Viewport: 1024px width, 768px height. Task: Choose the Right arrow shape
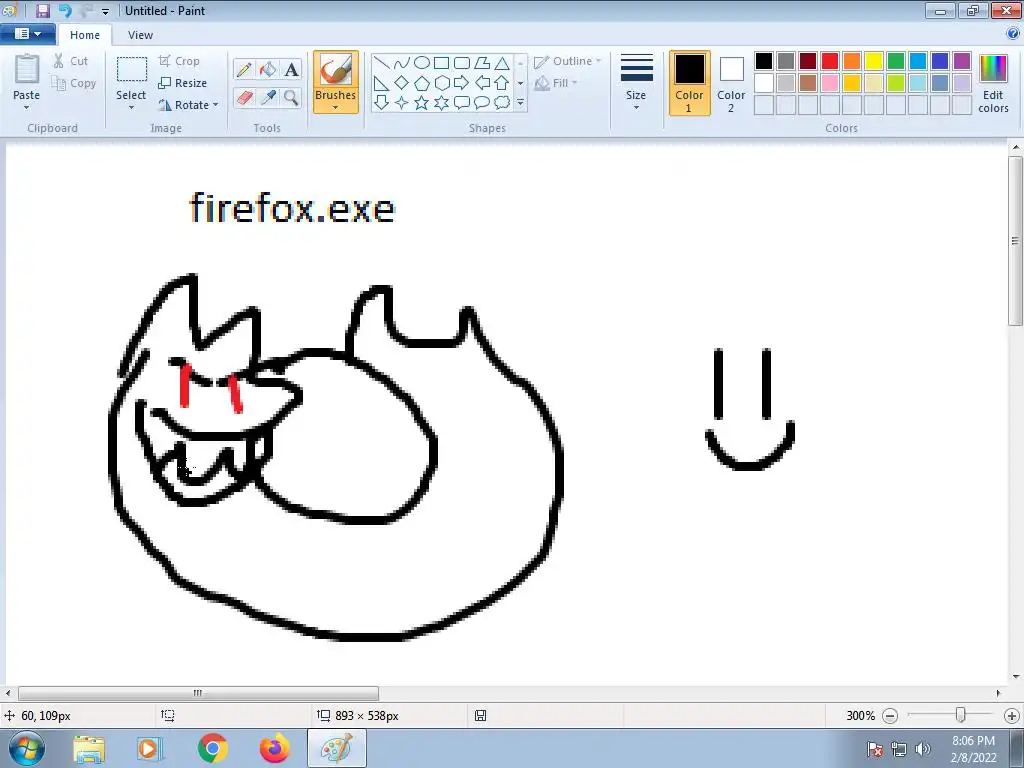(462, 83)
